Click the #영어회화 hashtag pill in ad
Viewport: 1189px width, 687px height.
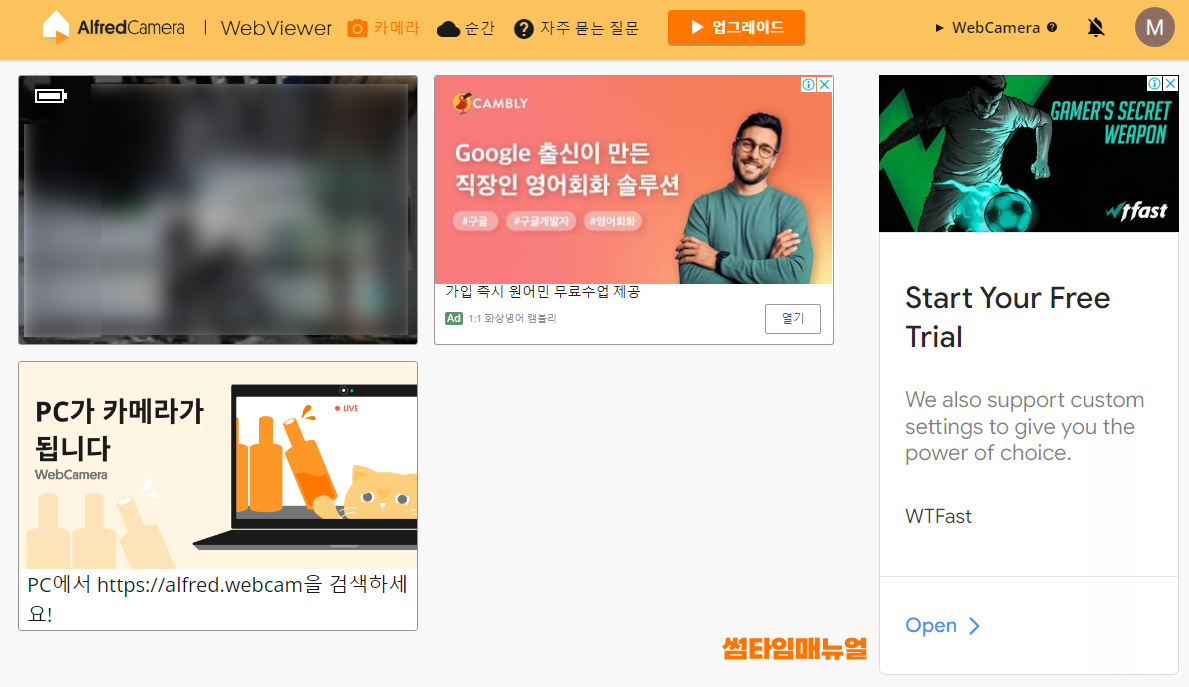tap(613, 221)
